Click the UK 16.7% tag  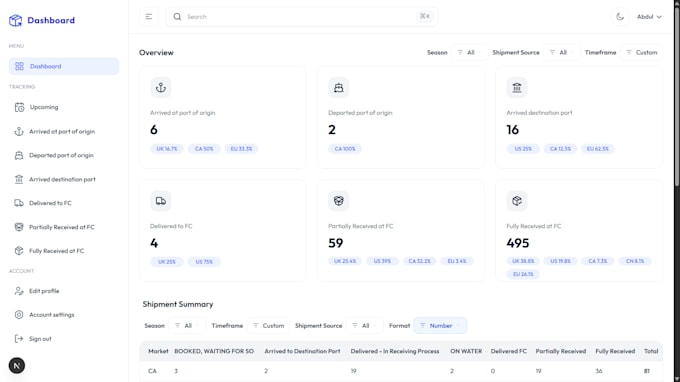(167, 149)
